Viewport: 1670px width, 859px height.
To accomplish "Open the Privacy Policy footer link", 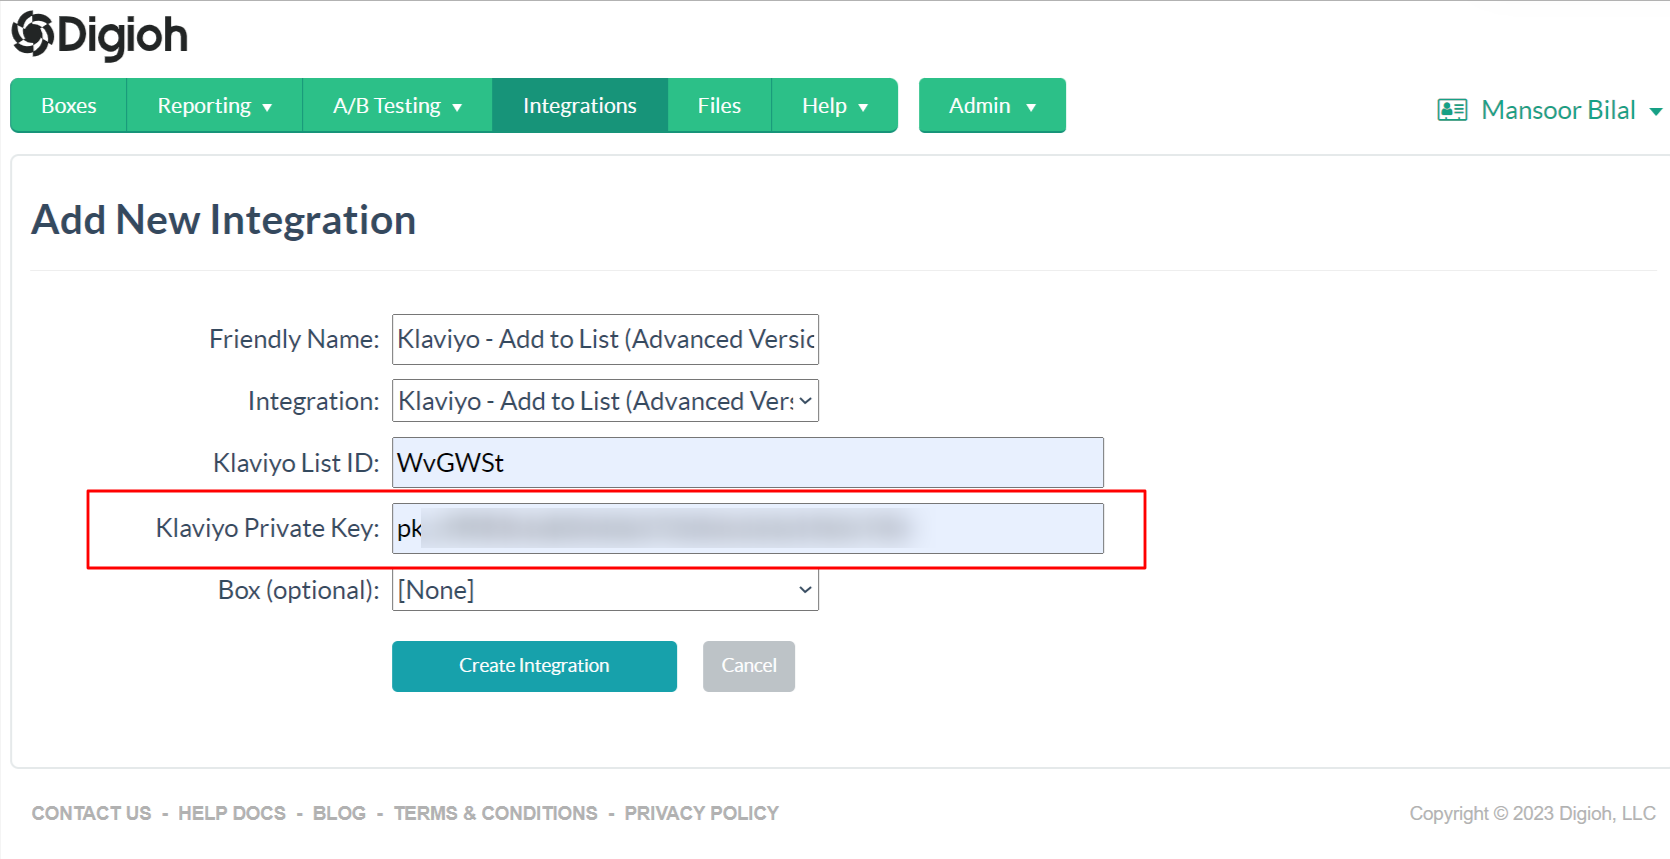I will point(702,813).
